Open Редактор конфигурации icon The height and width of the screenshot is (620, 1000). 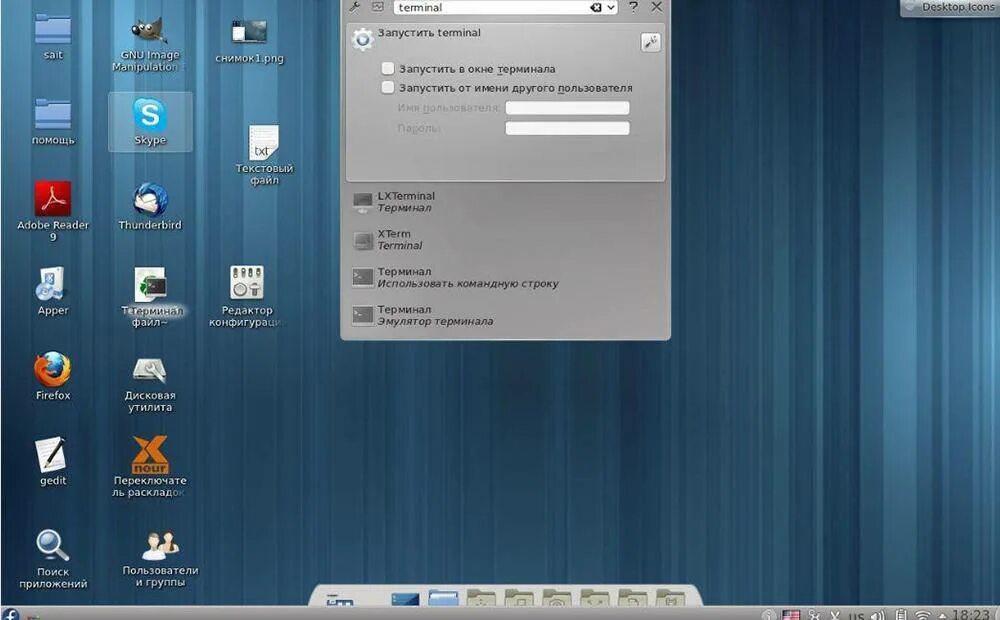(x=247, y=297)
